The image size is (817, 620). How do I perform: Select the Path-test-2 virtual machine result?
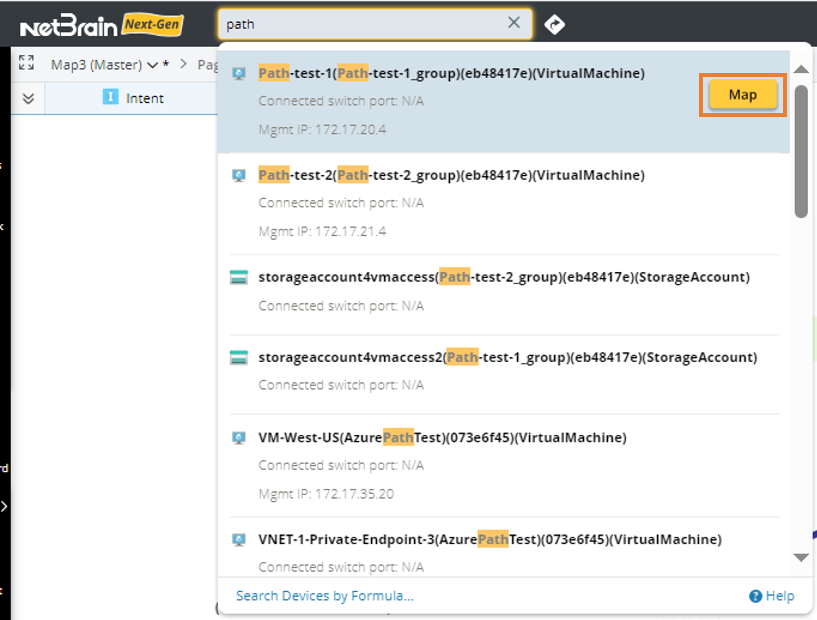[451, 176]
